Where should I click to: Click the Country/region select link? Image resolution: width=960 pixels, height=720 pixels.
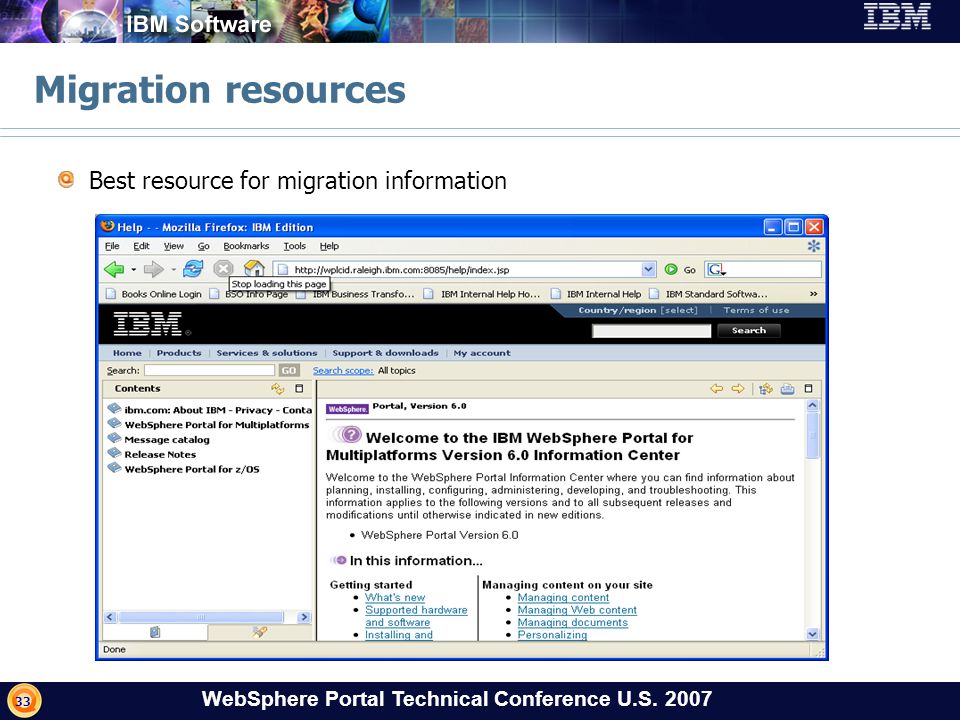[678, 310]
